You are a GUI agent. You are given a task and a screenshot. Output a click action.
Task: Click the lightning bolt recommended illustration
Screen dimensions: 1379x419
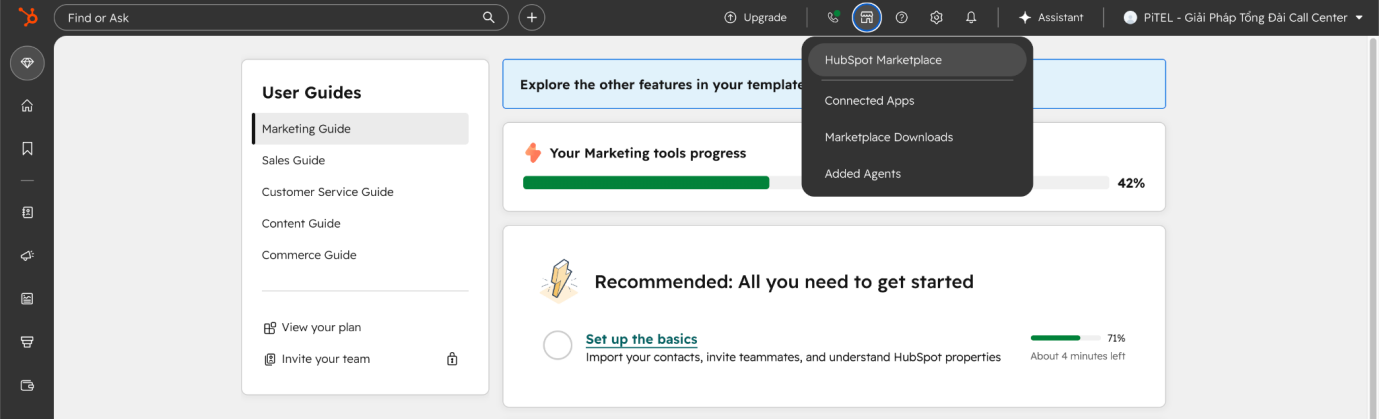[559, 281]
